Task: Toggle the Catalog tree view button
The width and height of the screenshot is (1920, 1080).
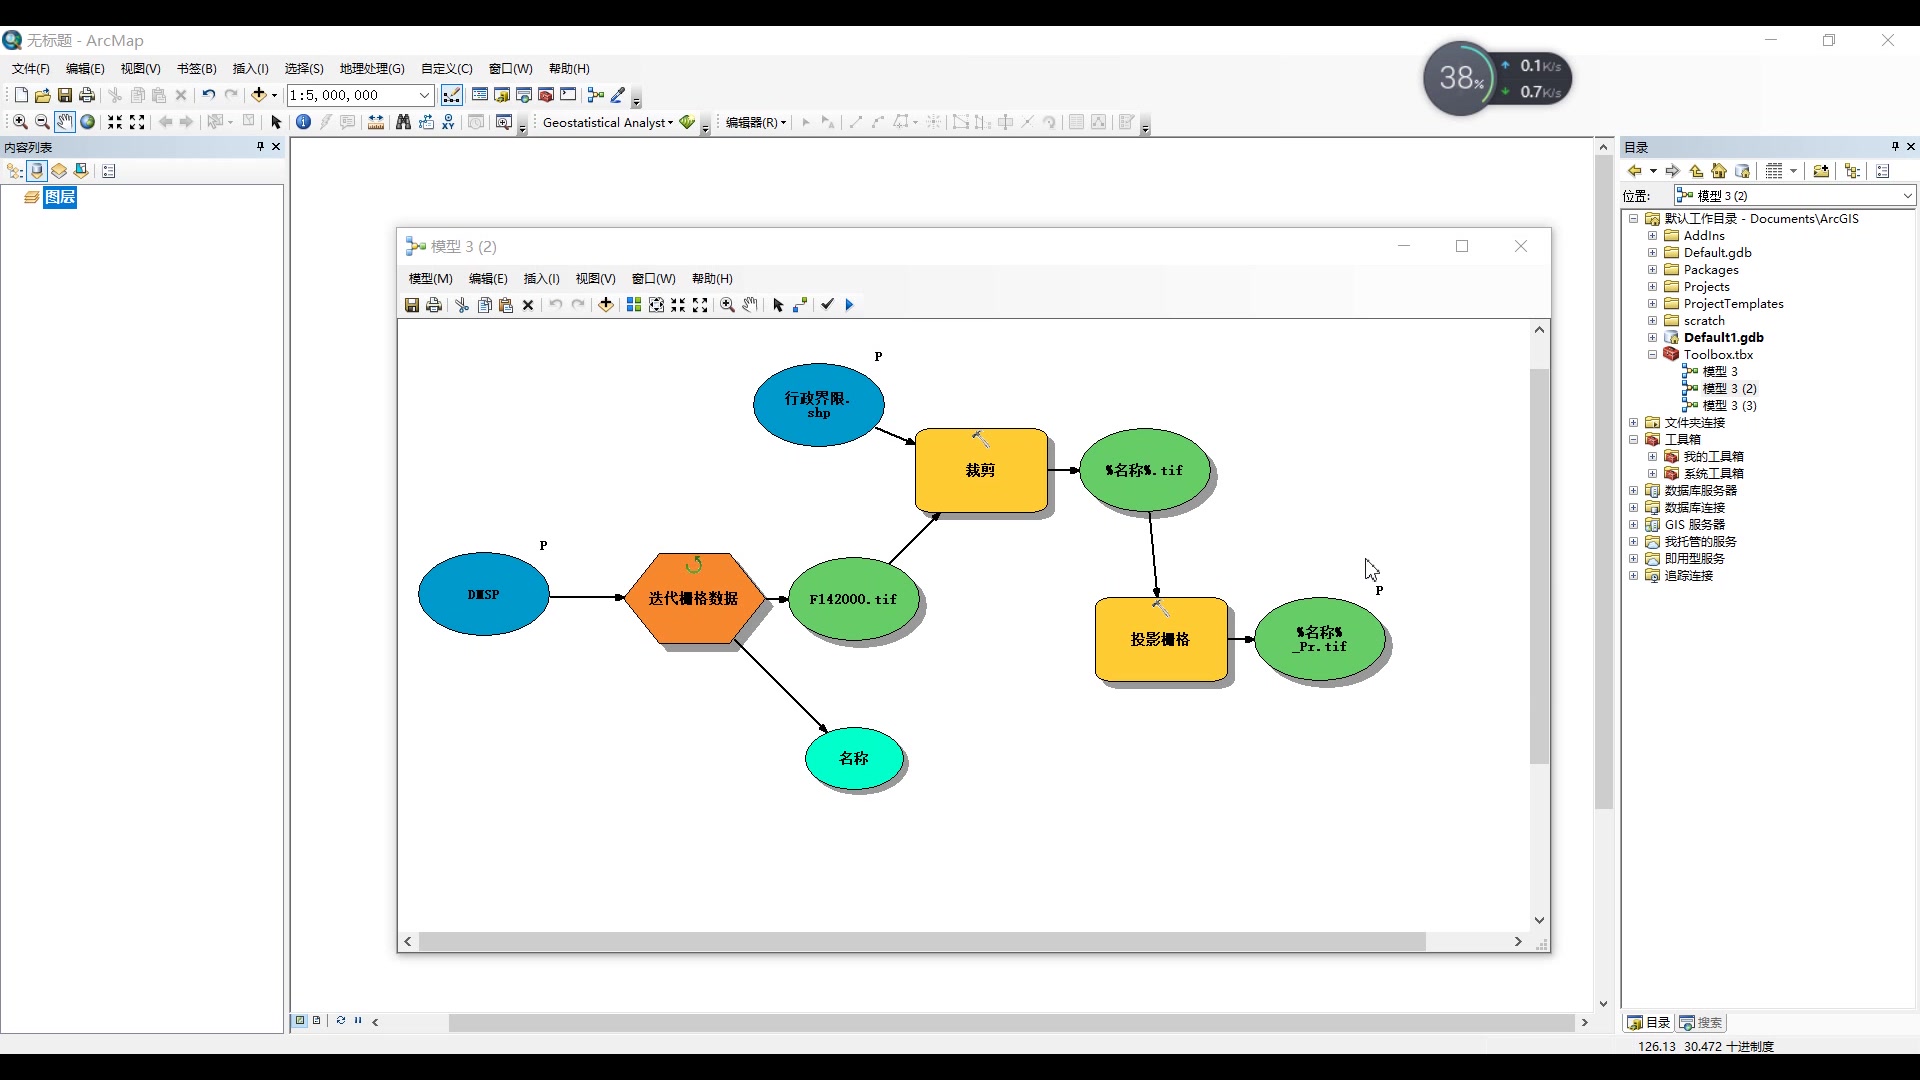Action: tap(1852, 171)
